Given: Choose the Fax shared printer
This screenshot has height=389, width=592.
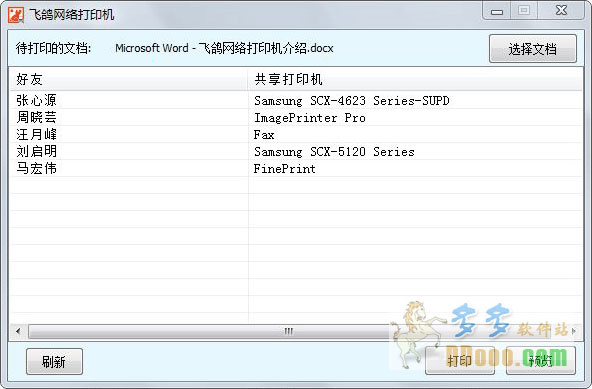Looking at the screenshot, I should (x=264, y=135).
